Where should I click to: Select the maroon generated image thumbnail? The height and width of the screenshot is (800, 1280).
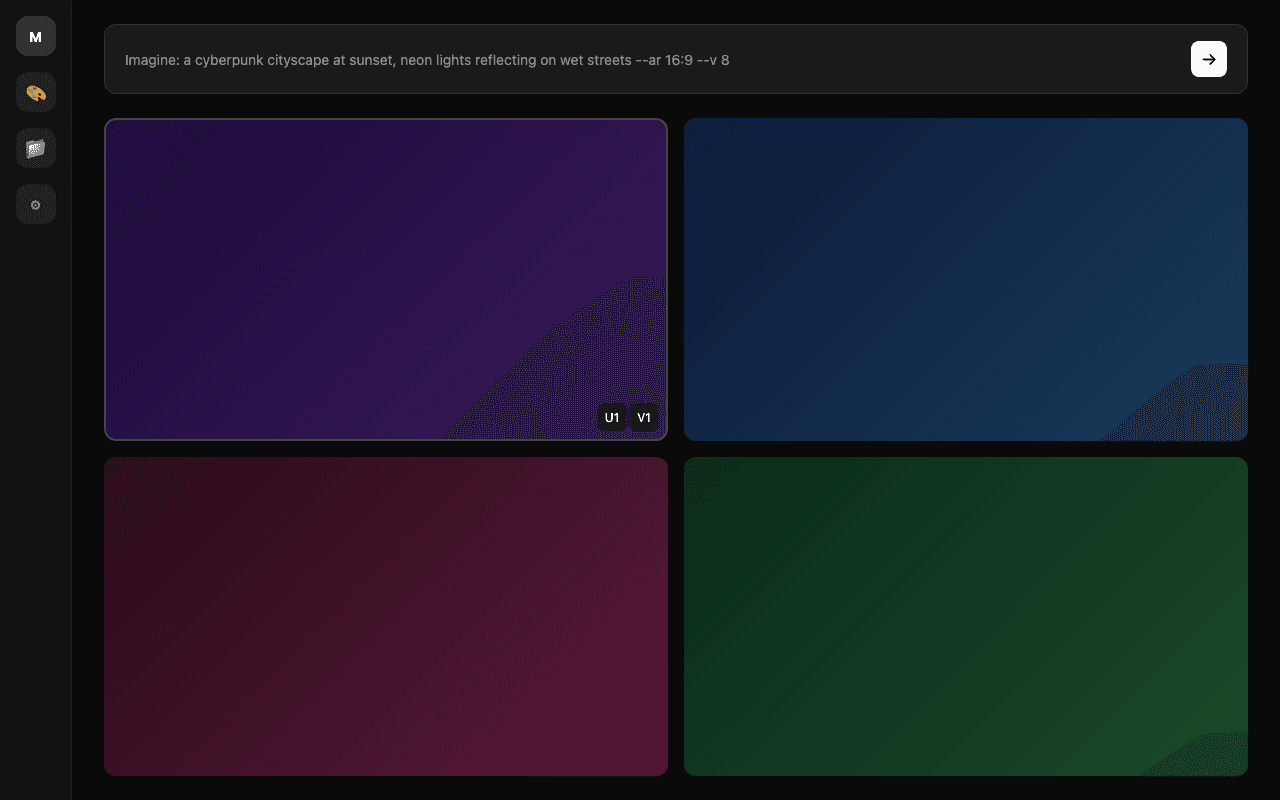[386, 616]
